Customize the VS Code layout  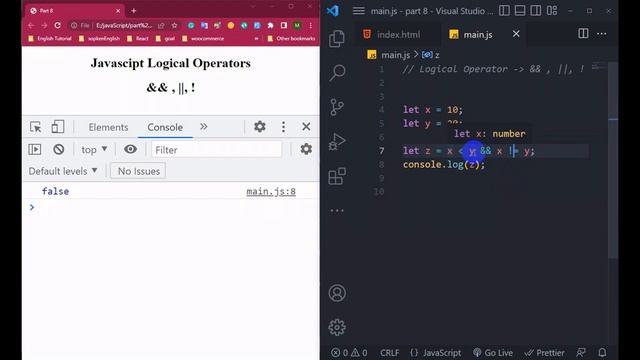pos(552,11)
